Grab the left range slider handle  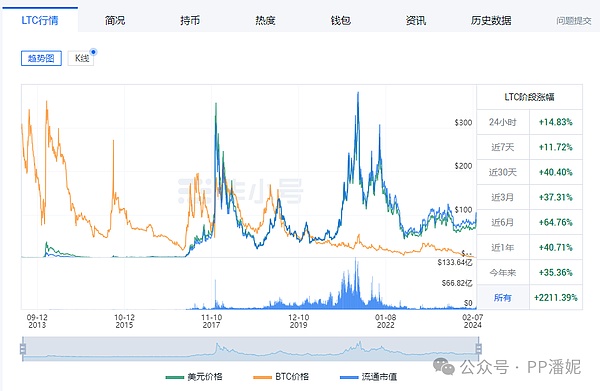pos(23,349)
